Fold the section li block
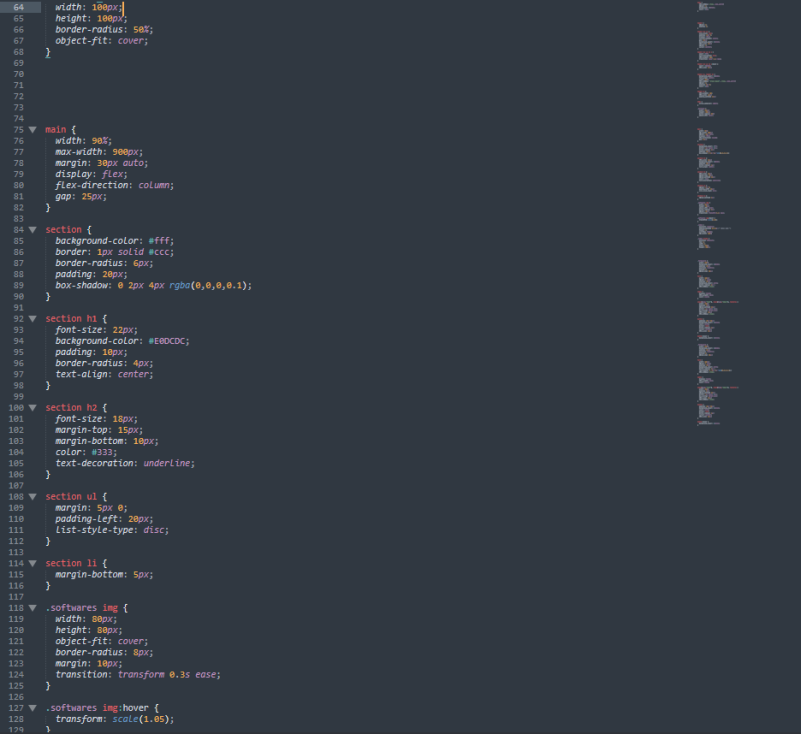Screen dimensions: 801x734 (x=32, y=564)
